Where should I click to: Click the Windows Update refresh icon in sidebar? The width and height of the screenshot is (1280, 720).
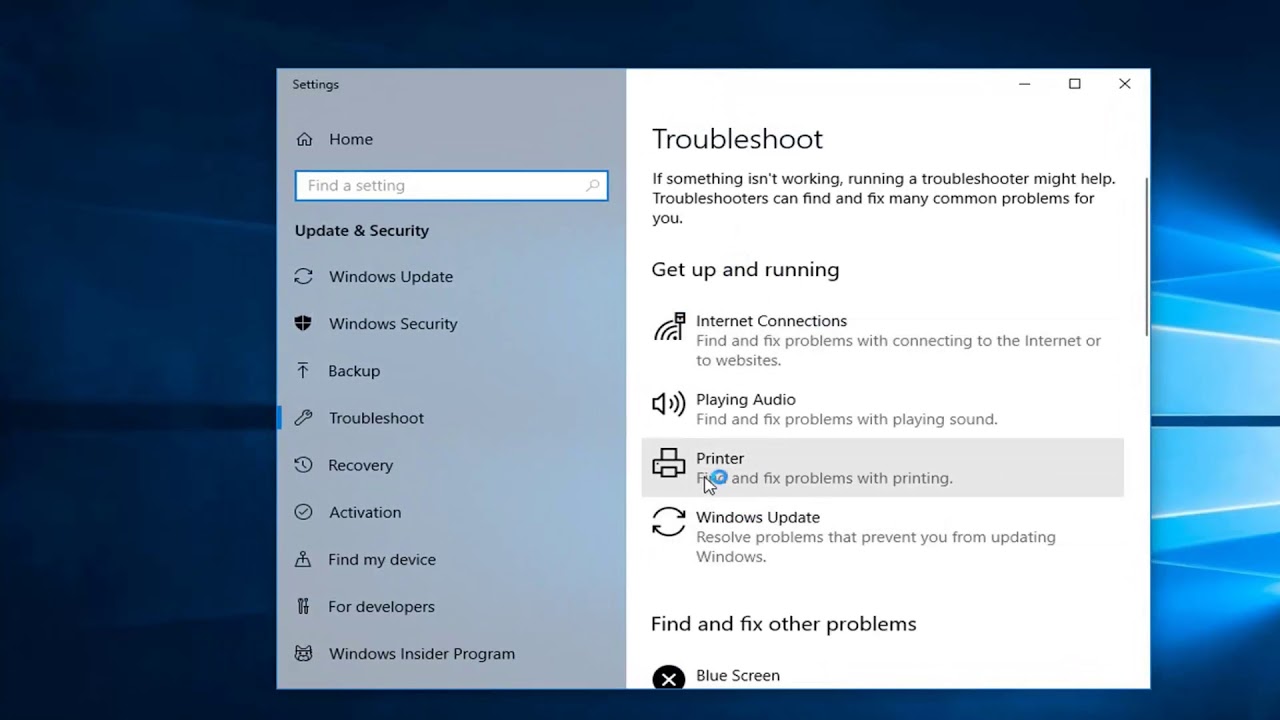click(303, 276)
